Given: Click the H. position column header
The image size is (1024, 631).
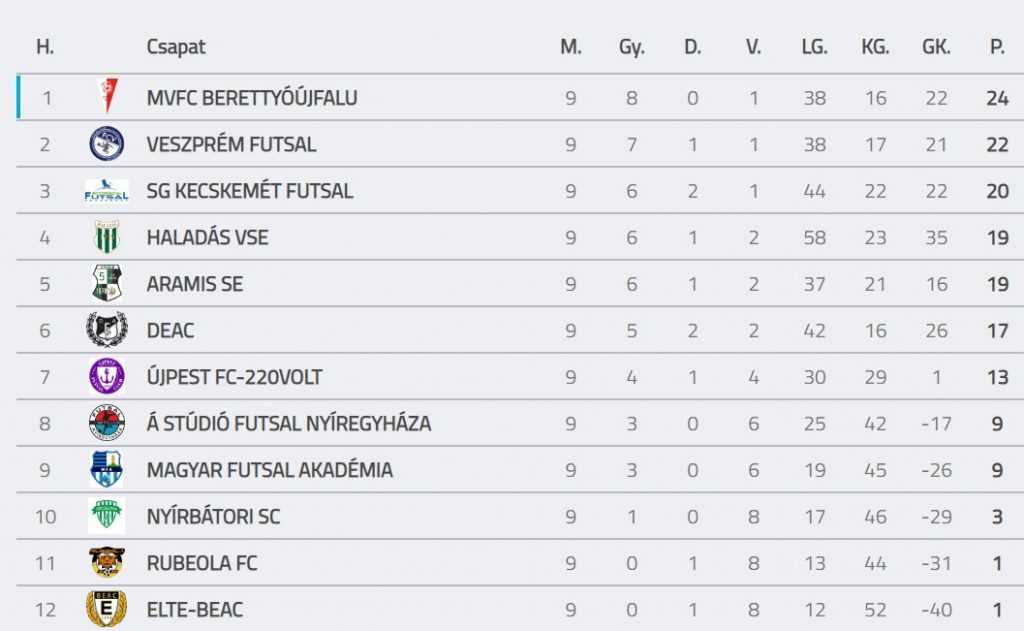Looking at the screenshot, I should coord(45,47).
